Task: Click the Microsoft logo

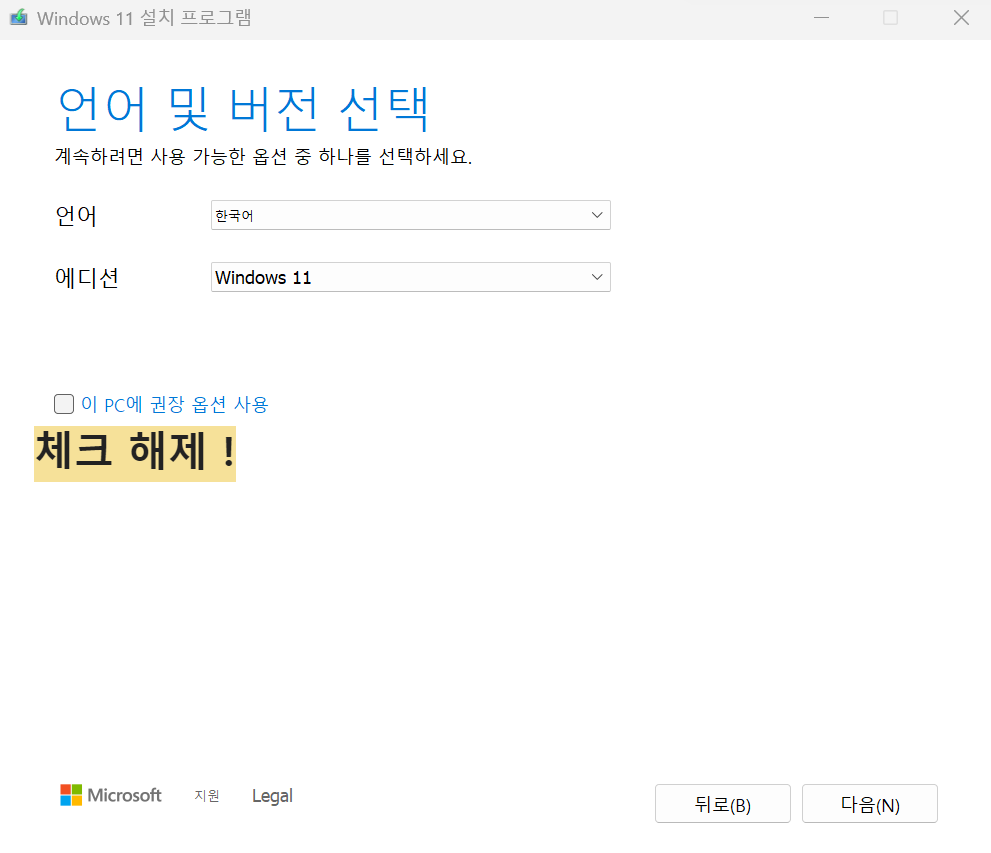Action: click(x=111, y=795)
